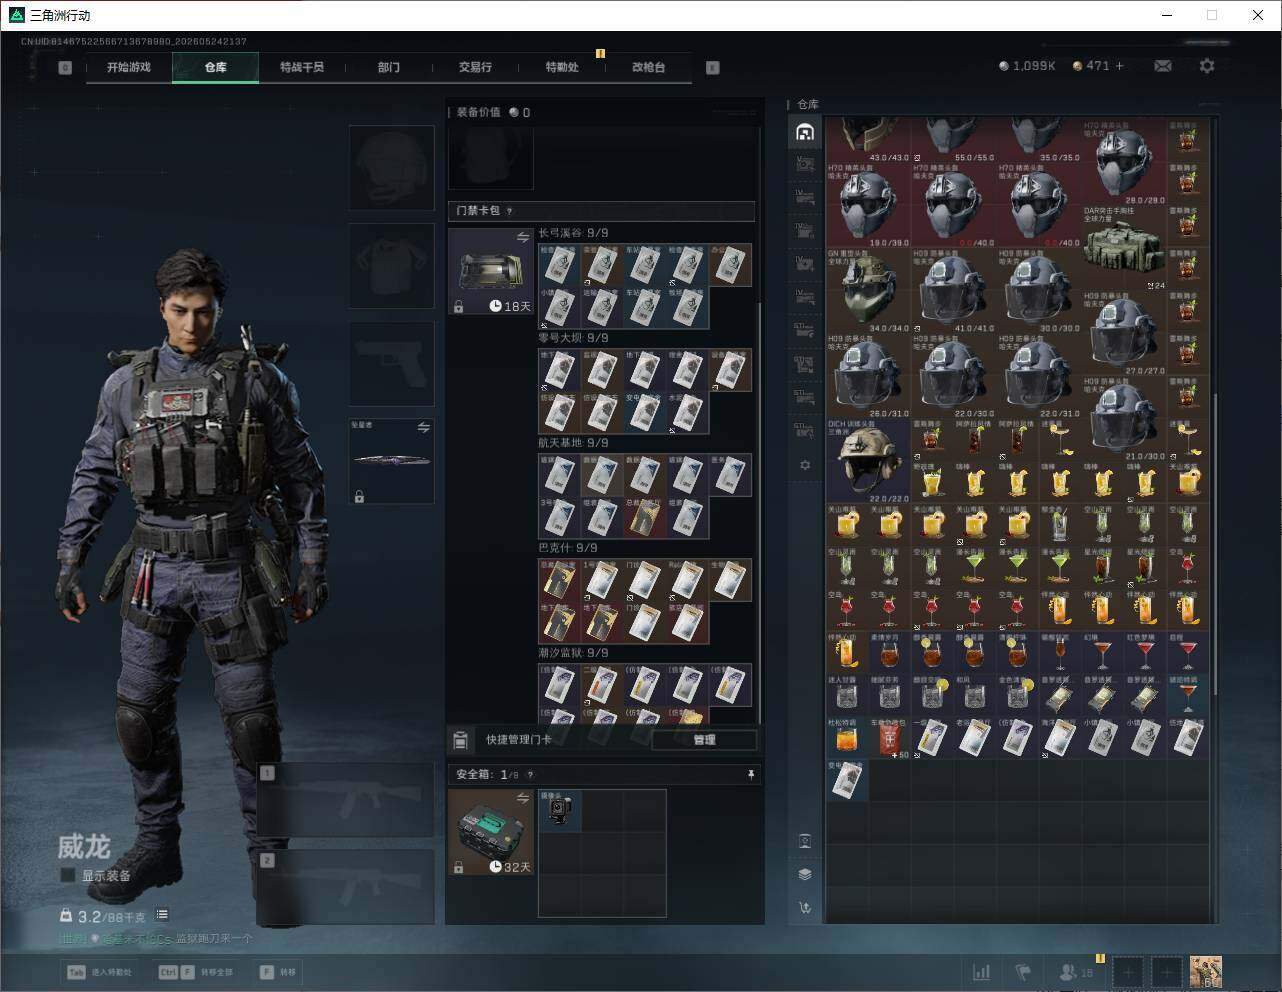Select H09 helmet with 41.0/41.0 durability
This screenshot has height=992, width=1282.
coord(954,291)
